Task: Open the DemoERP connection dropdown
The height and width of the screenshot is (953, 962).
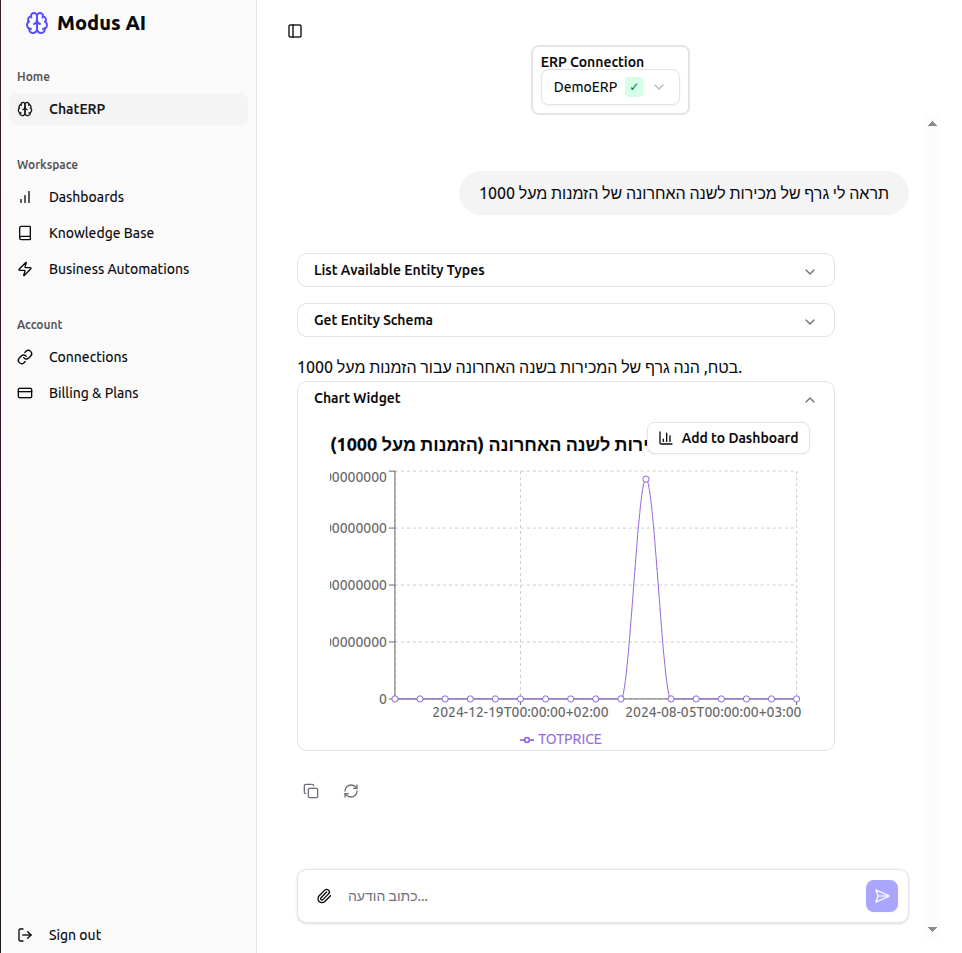Action: 659,87
